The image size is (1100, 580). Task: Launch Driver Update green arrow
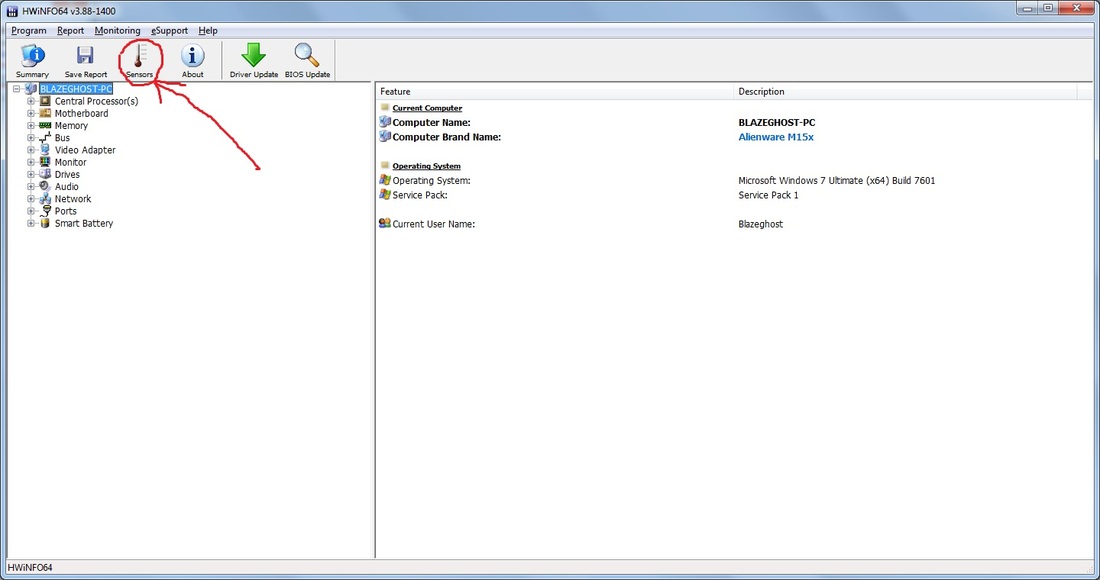[253, 55]
